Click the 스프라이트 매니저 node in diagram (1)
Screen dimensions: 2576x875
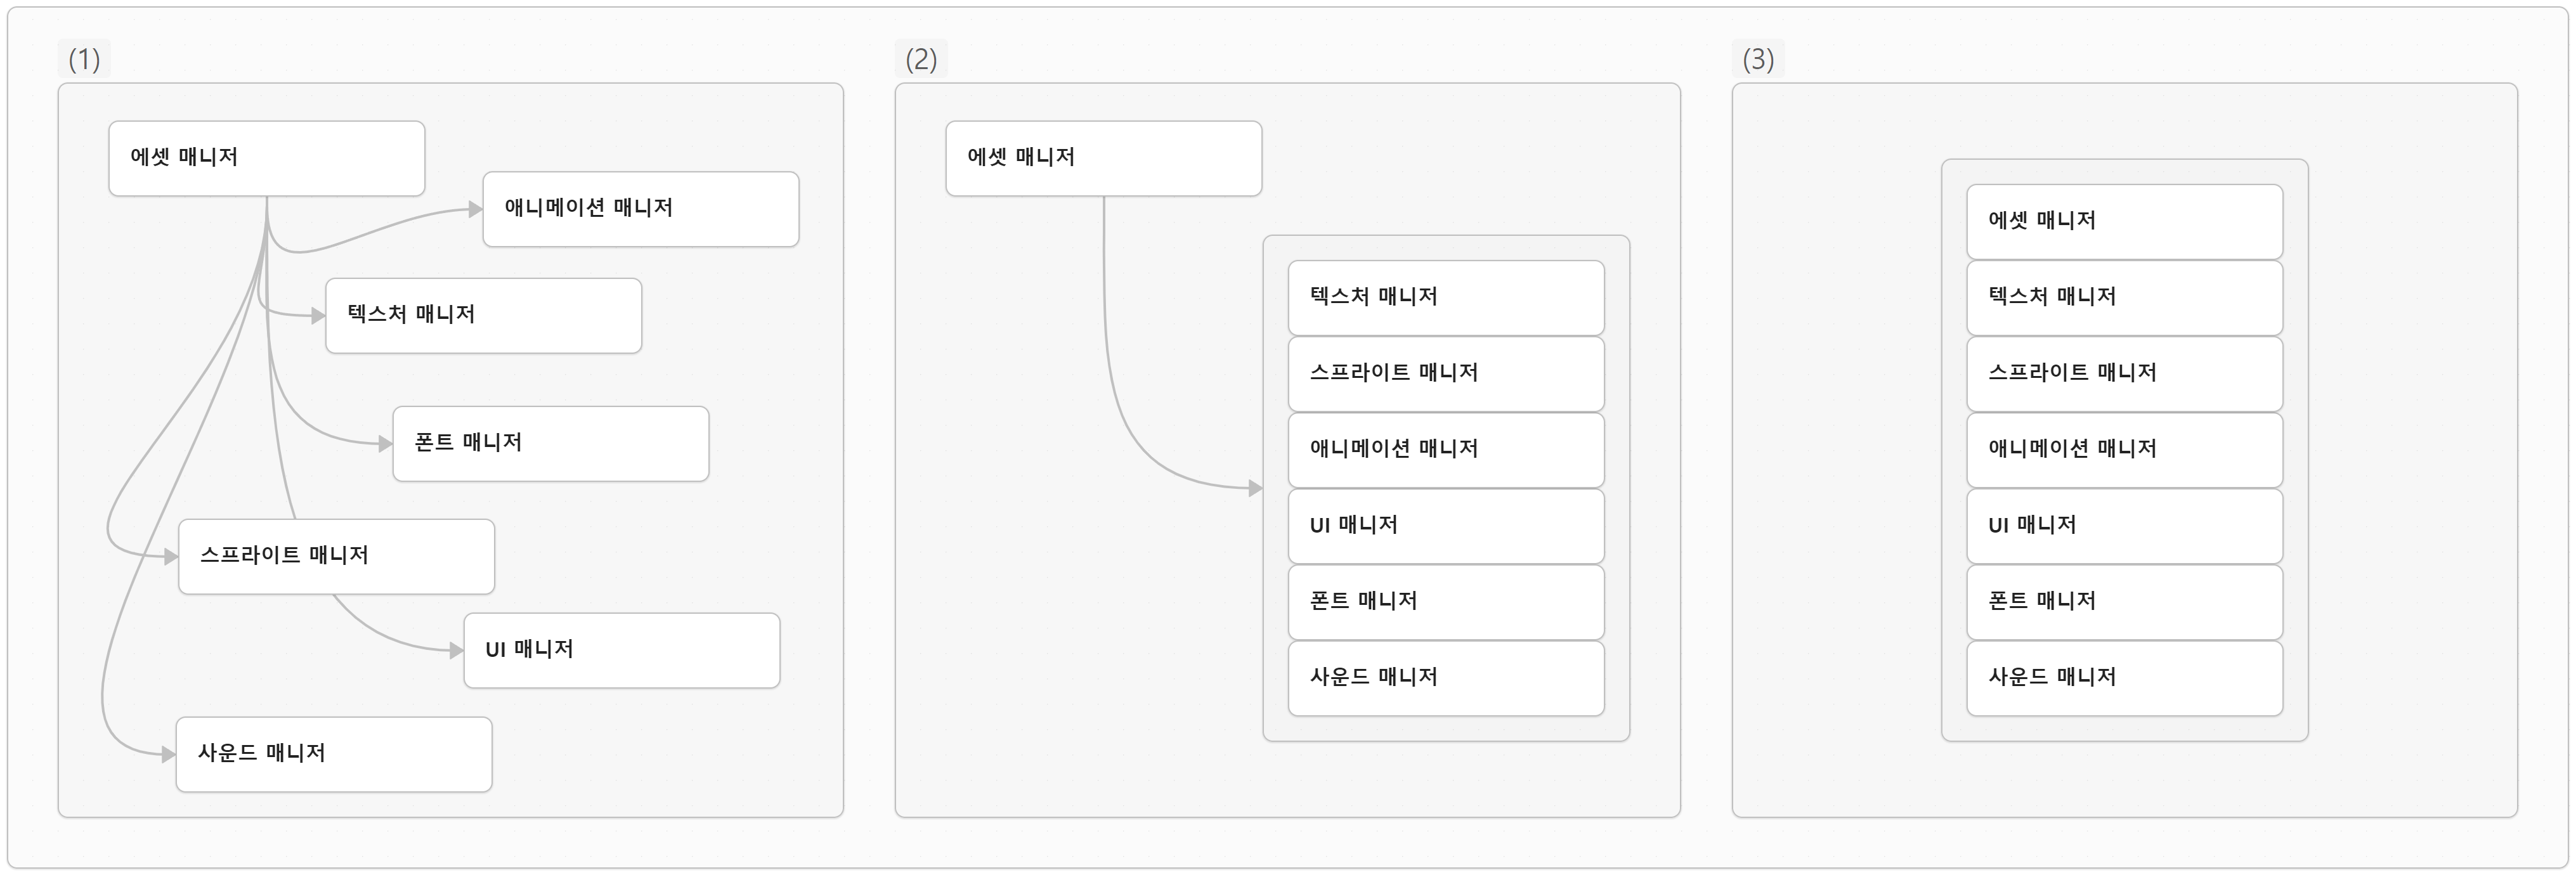point(336,556)
